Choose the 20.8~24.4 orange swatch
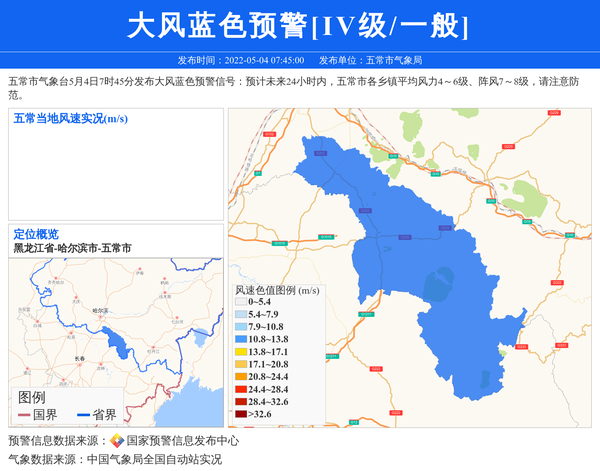600x471 pixels. click(241, 377)
